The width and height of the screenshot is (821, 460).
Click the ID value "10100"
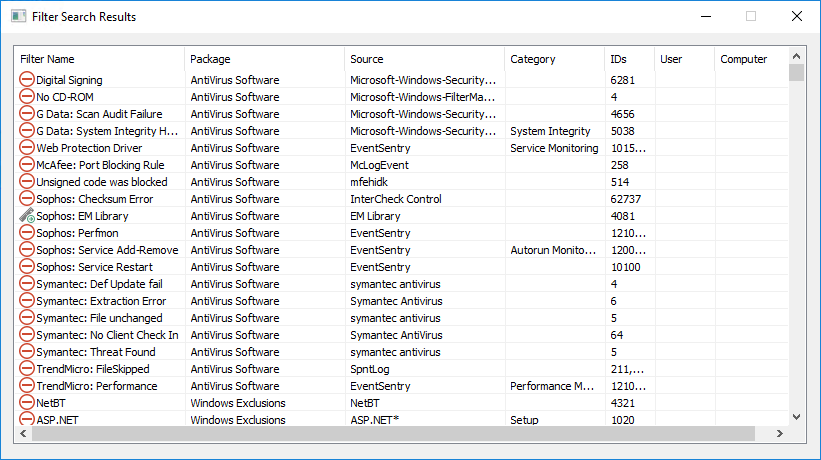(x=625, y=267)
